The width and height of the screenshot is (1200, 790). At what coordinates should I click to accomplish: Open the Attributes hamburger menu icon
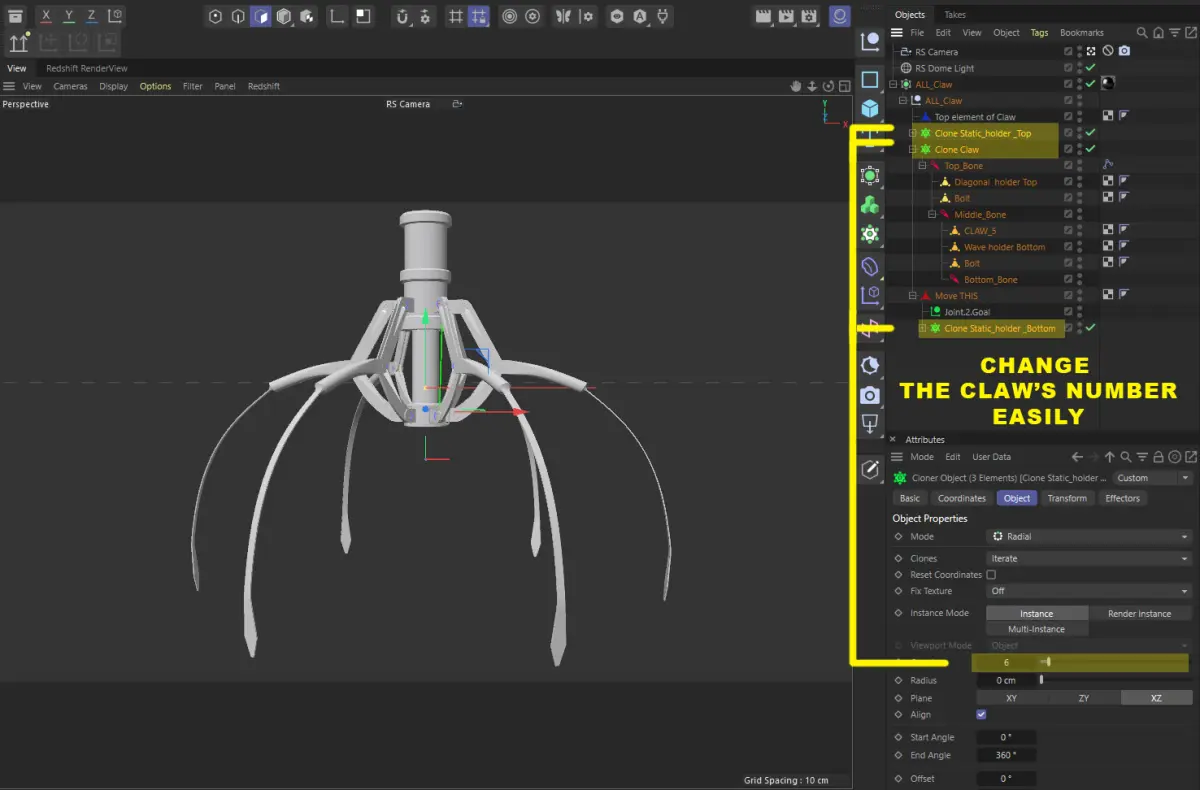coord(897,457)
